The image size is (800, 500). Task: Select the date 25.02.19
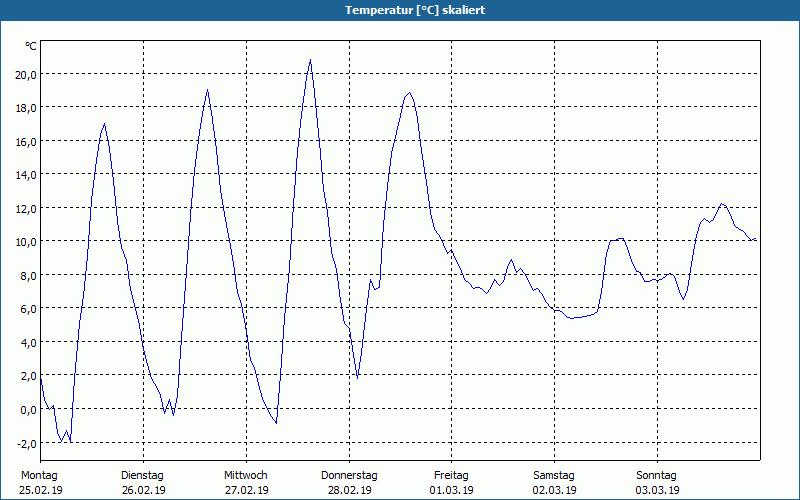point(41,490)
